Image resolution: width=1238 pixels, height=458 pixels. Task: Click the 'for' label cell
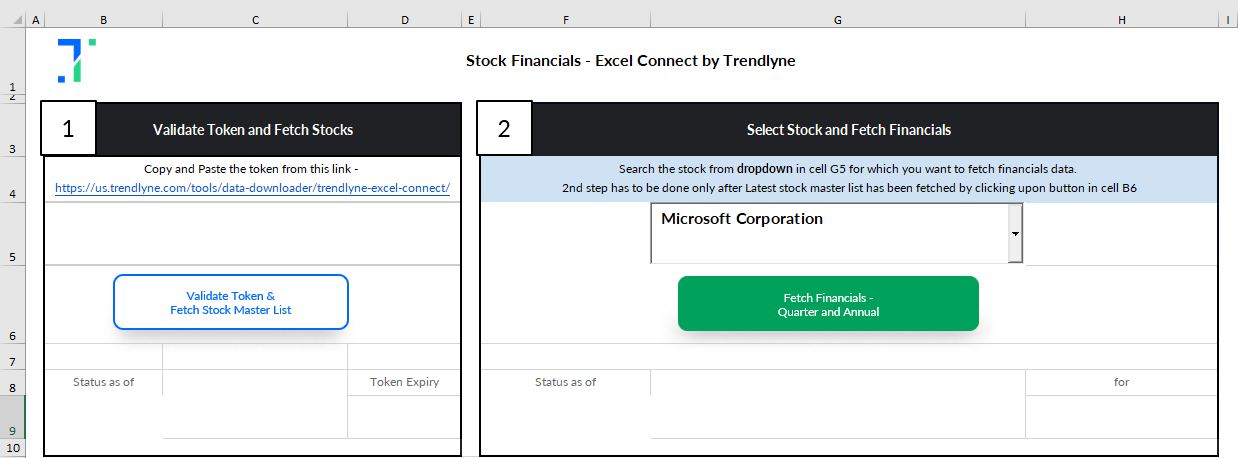coord(1122,382)
